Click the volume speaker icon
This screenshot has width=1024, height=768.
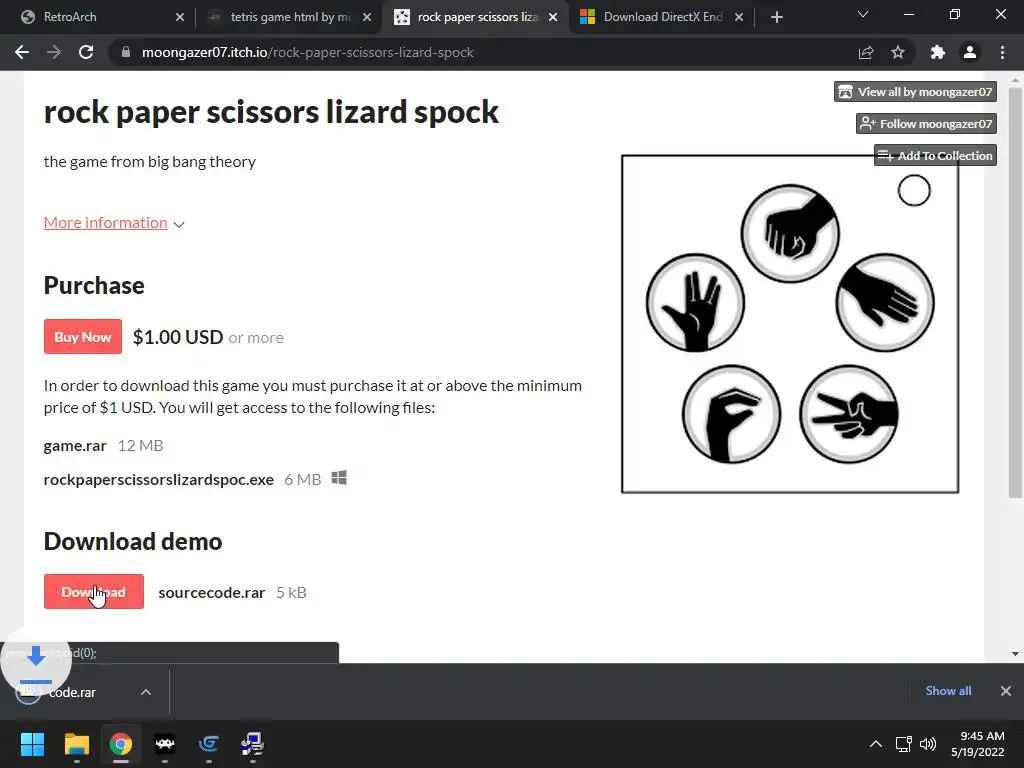coord(927,744)
